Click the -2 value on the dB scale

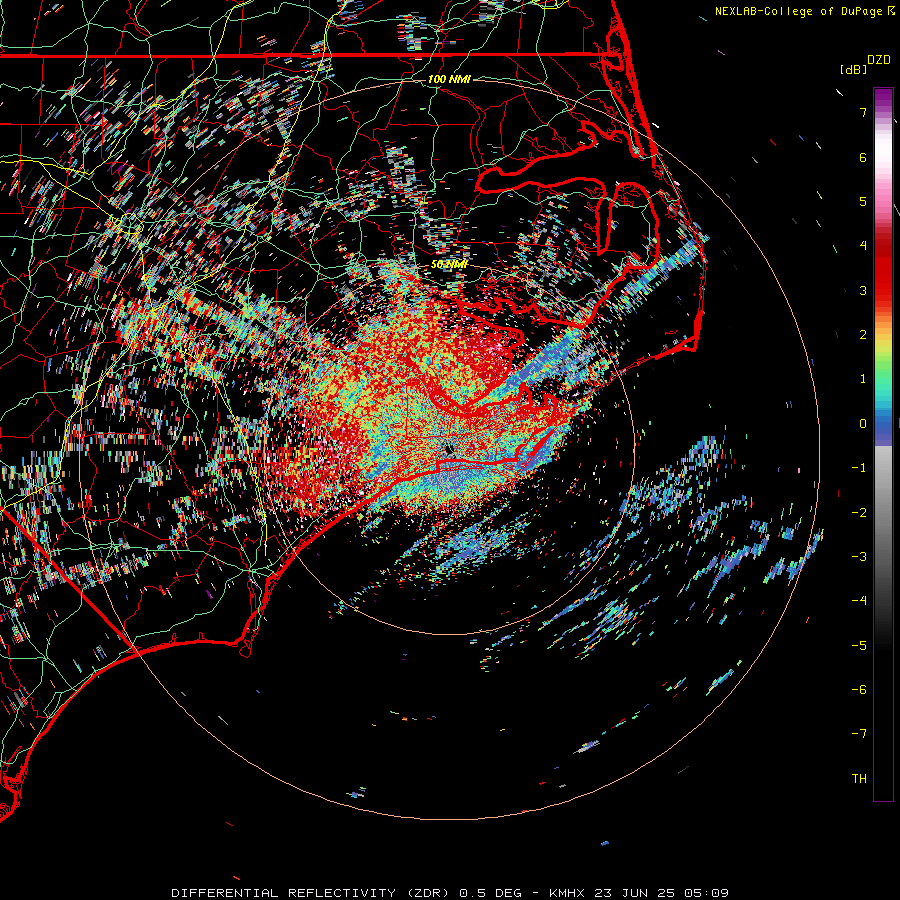point(860,513)
